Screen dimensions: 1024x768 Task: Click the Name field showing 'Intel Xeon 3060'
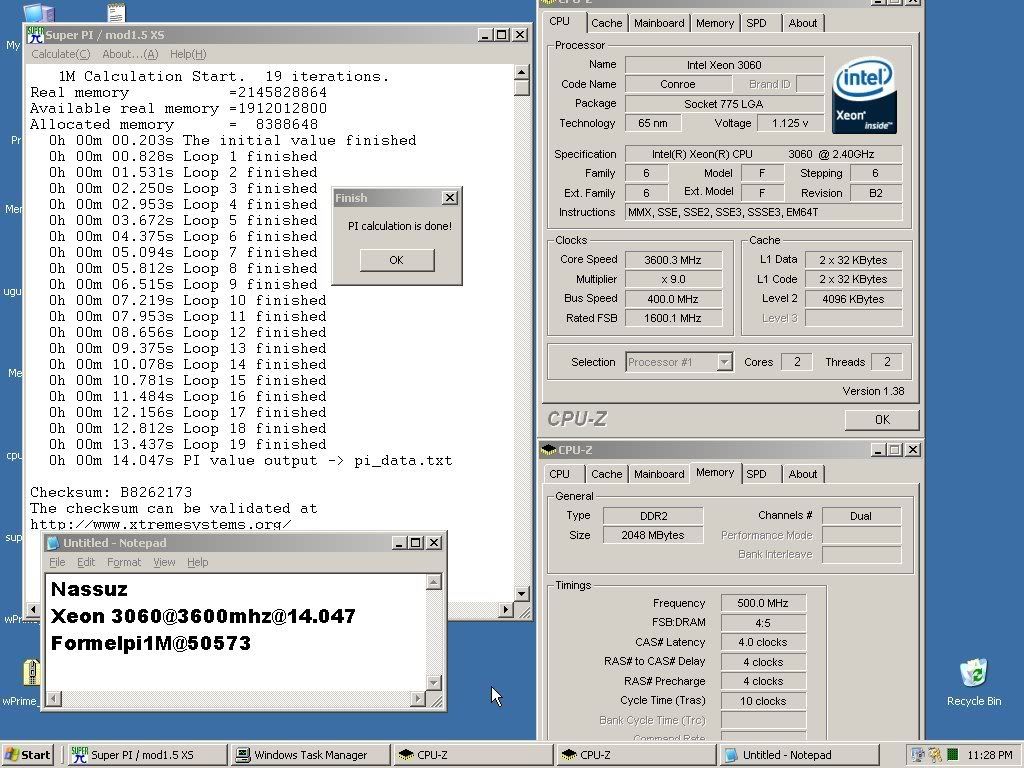724,65
